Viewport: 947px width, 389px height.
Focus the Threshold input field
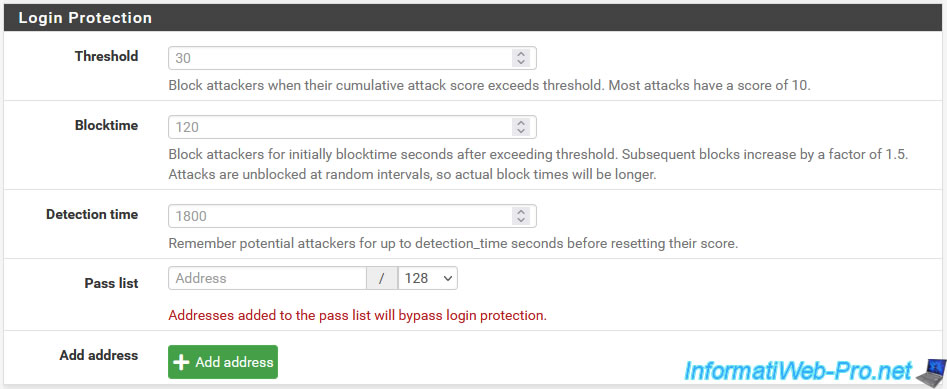[x=352, y=58]
